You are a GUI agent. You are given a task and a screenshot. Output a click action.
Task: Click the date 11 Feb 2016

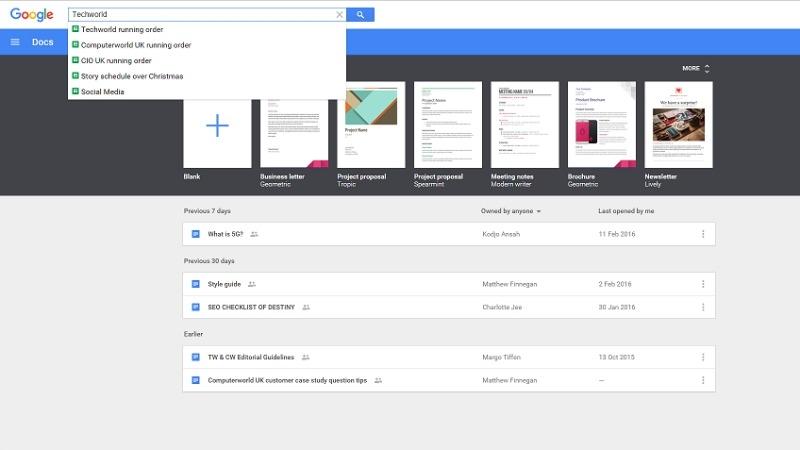617,234
